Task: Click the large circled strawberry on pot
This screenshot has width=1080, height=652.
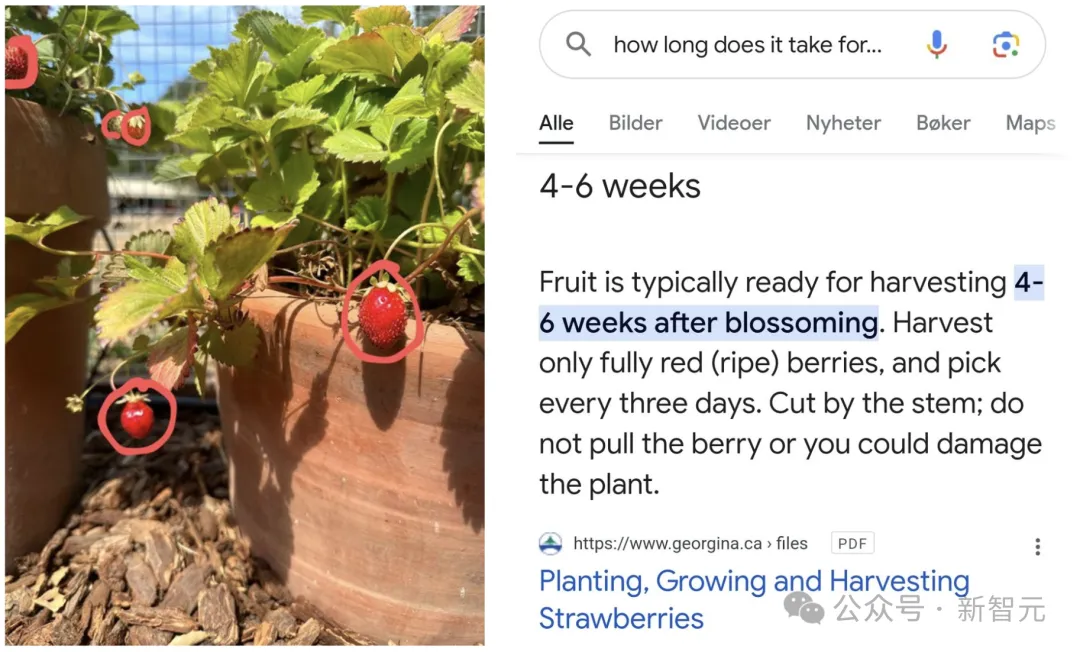Action: [x=382, y=312]
